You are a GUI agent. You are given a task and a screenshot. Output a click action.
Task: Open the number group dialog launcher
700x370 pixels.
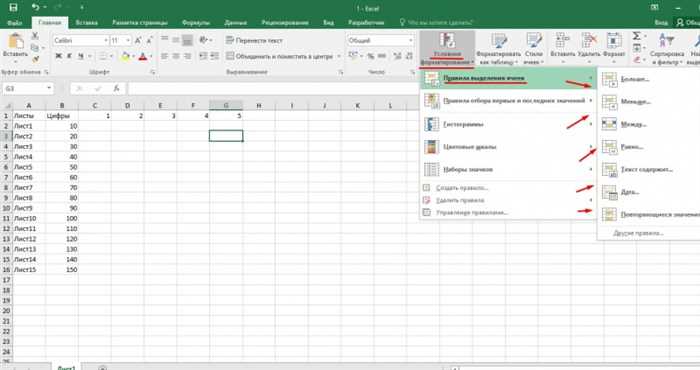click(x=412, y=72)
